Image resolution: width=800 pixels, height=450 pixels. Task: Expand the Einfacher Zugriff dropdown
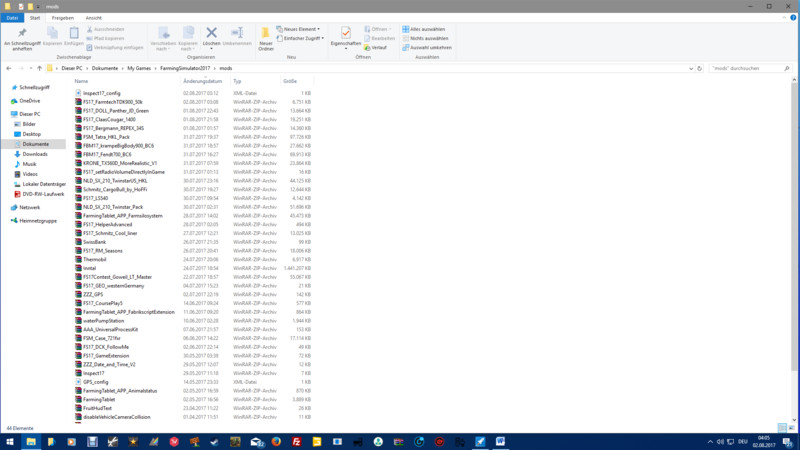pyautogui.click(x=303, y=38)
